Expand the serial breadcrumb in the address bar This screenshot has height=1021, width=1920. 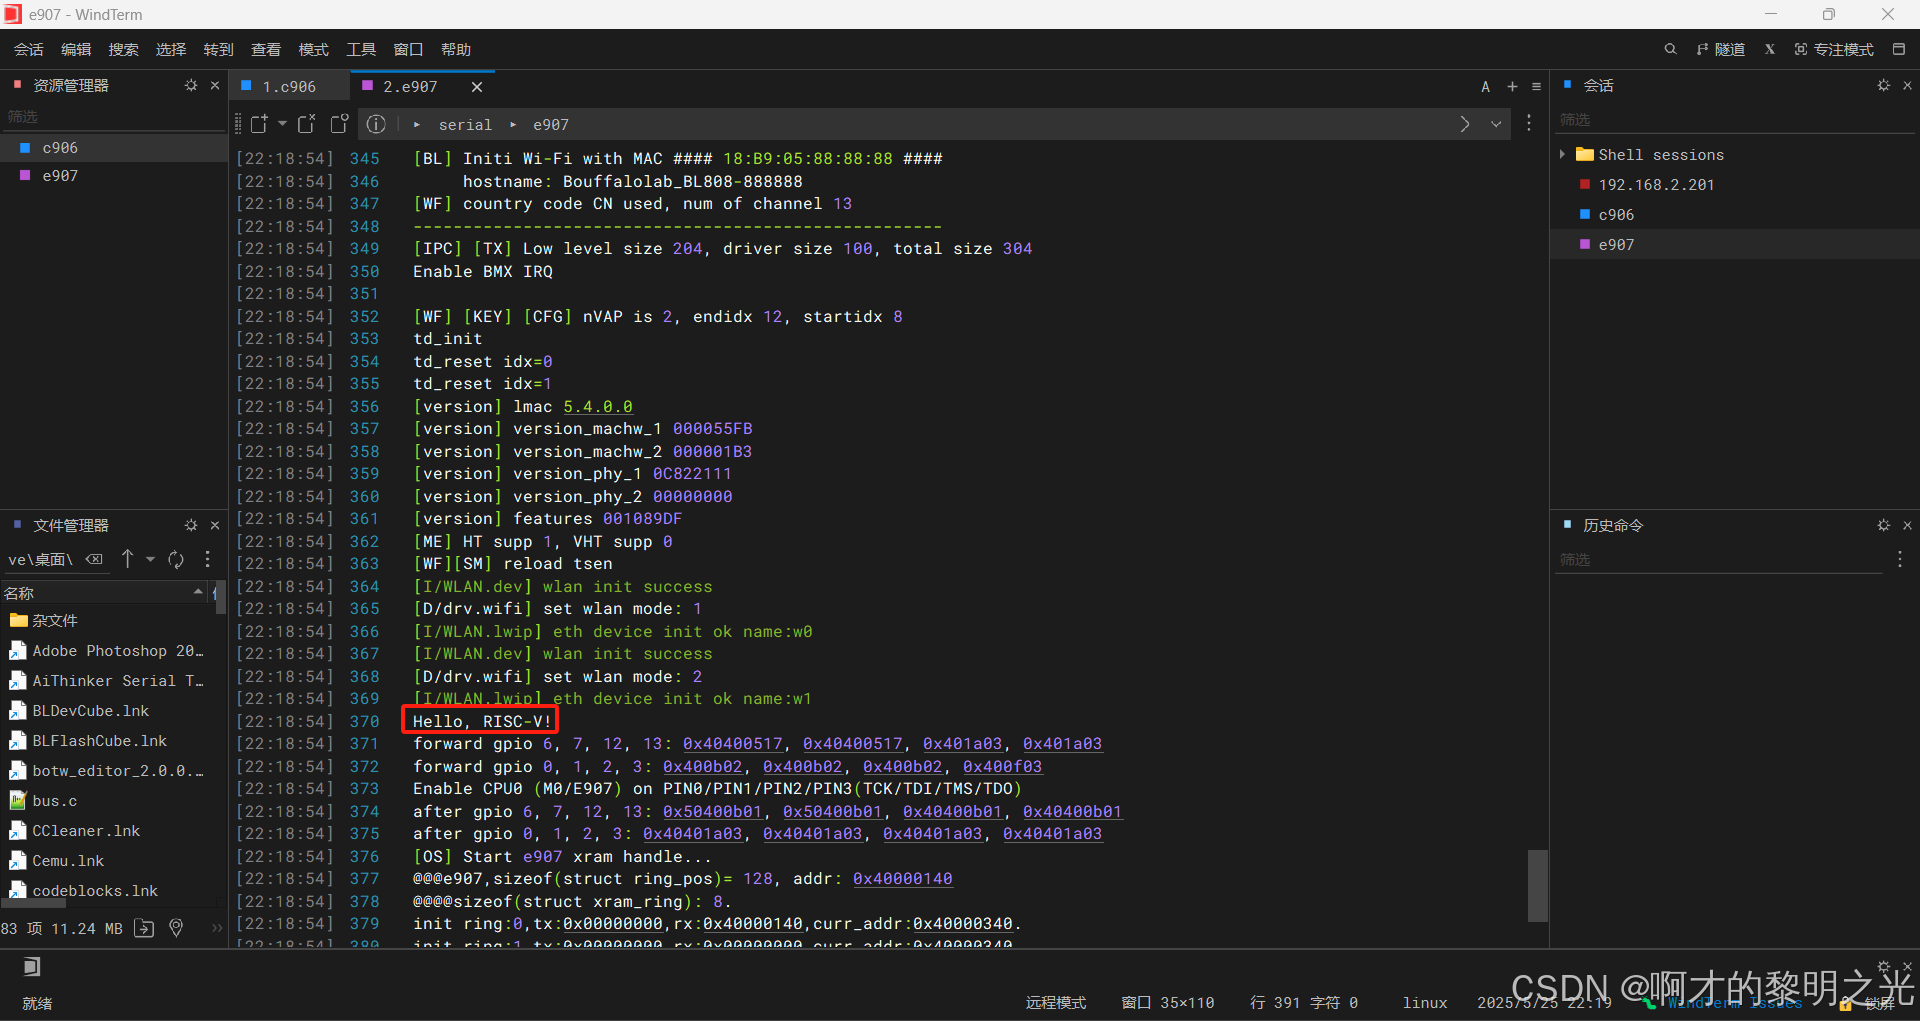click(x=513, y=124)
